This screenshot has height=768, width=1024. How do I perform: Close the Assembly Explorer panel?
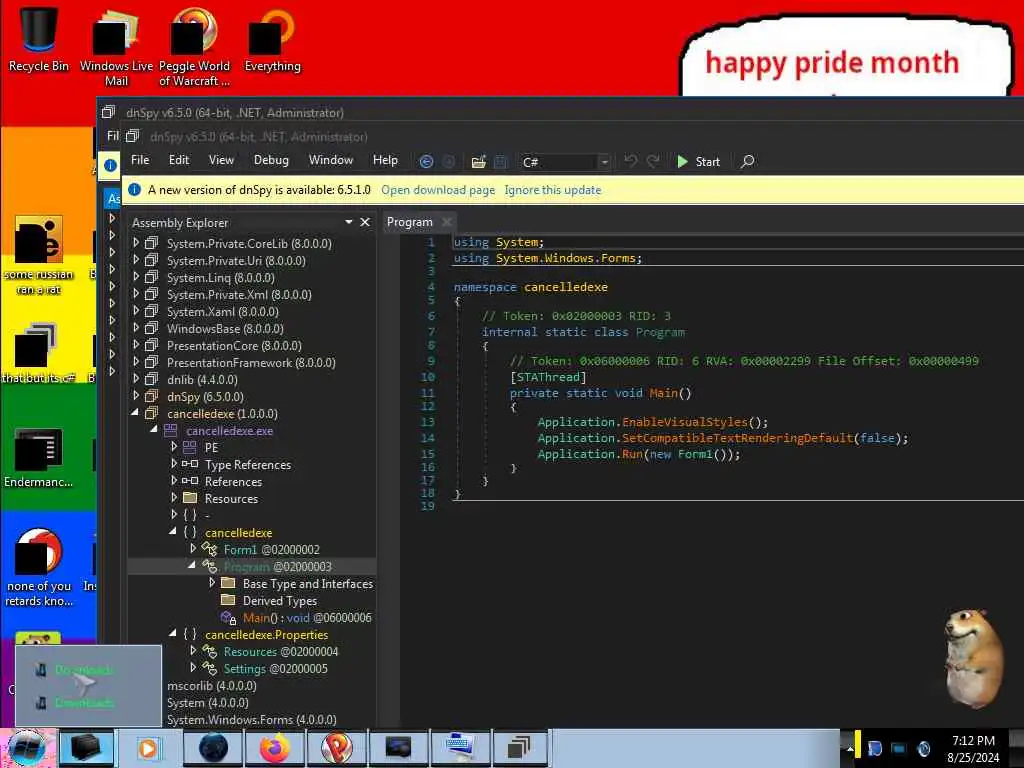pos(365,222)
